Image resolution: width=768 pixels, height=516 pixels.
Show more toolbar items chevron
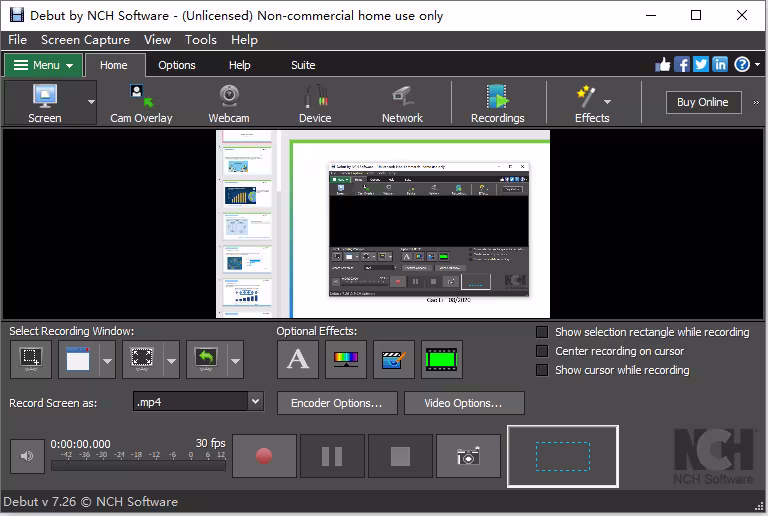756,102
